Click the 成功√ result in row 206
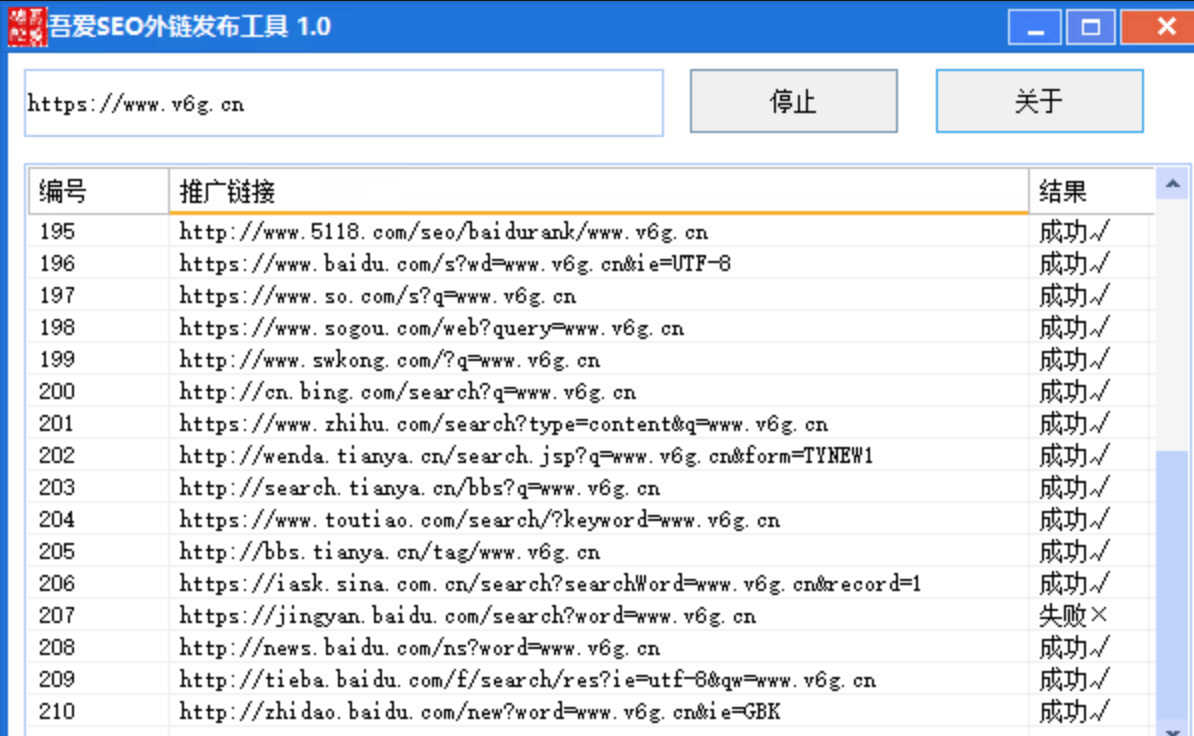 [1074, 583]
